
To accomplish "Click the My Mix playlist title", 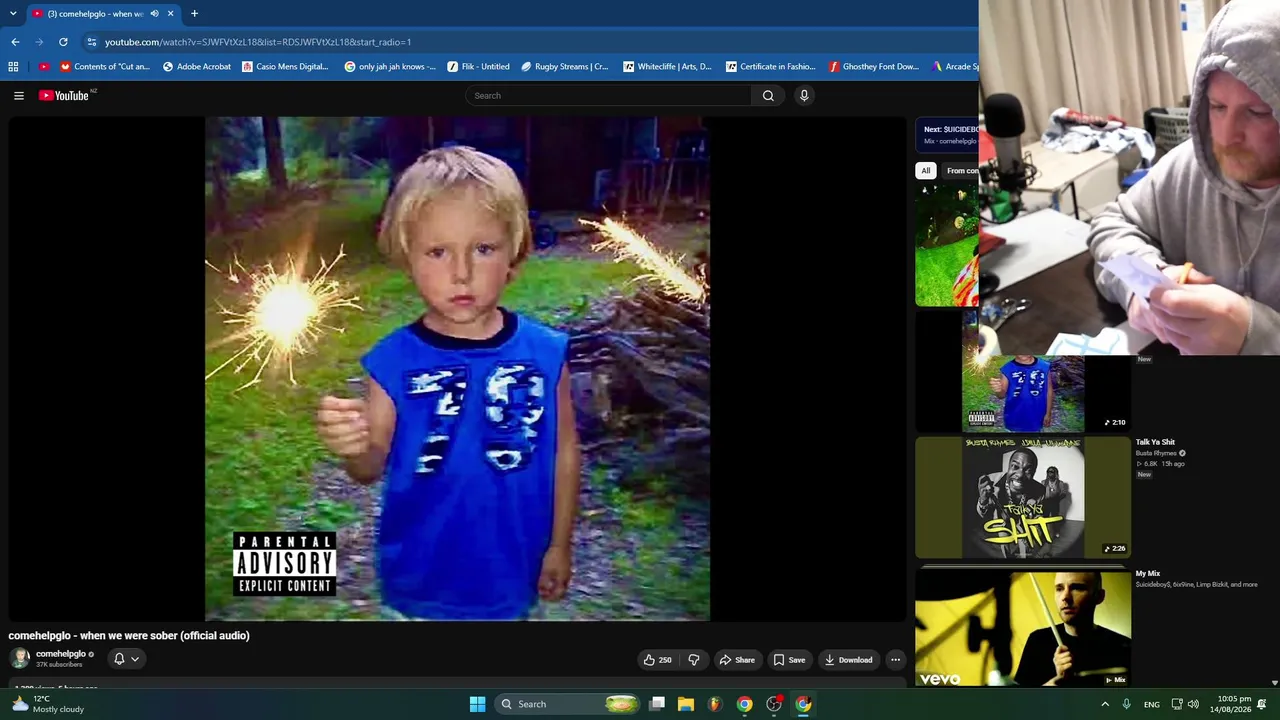I will coord(1148,574).
